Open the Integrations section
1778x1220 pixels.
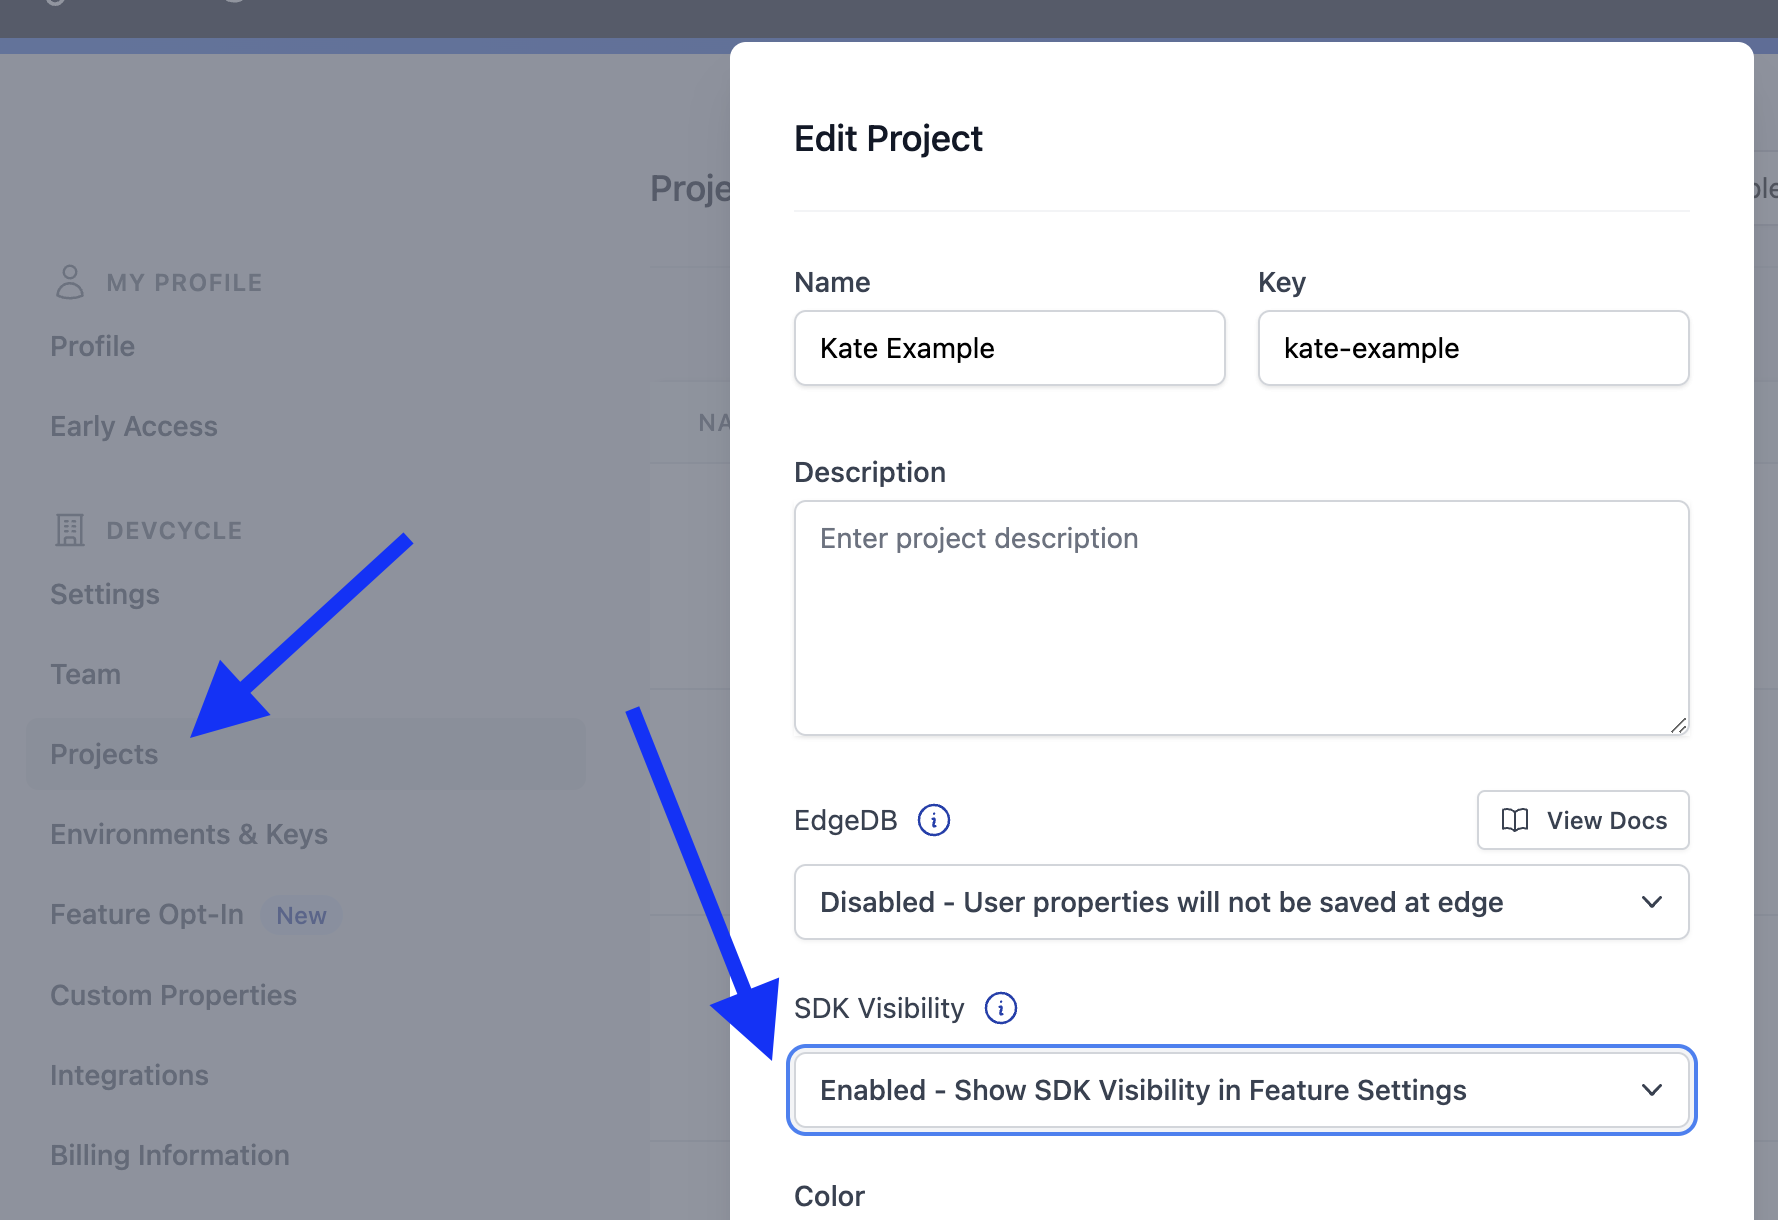tap(129, 1075)
